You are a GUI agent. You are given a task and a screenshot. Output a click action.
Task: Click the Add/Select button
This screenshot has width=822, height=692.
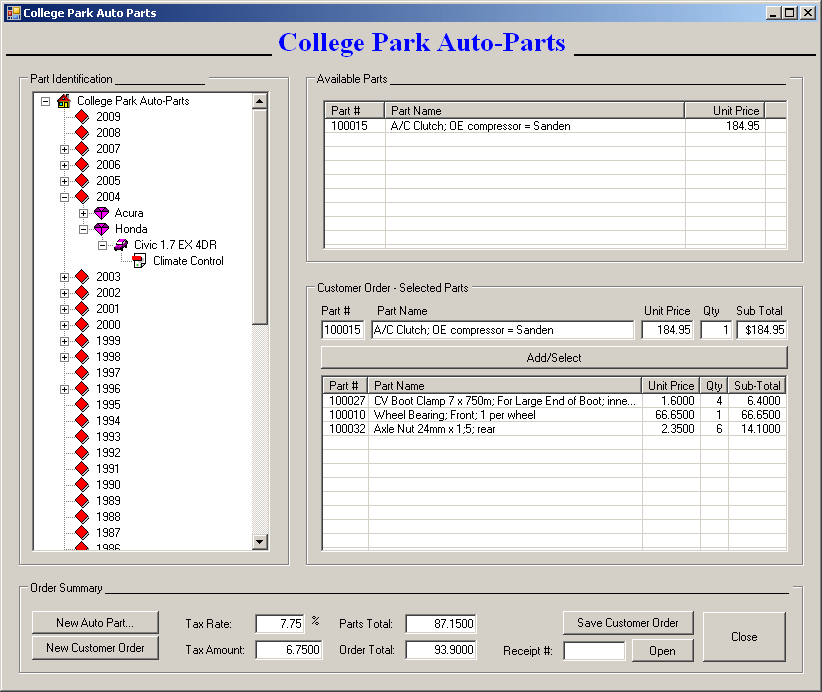(x=554, y=358)
